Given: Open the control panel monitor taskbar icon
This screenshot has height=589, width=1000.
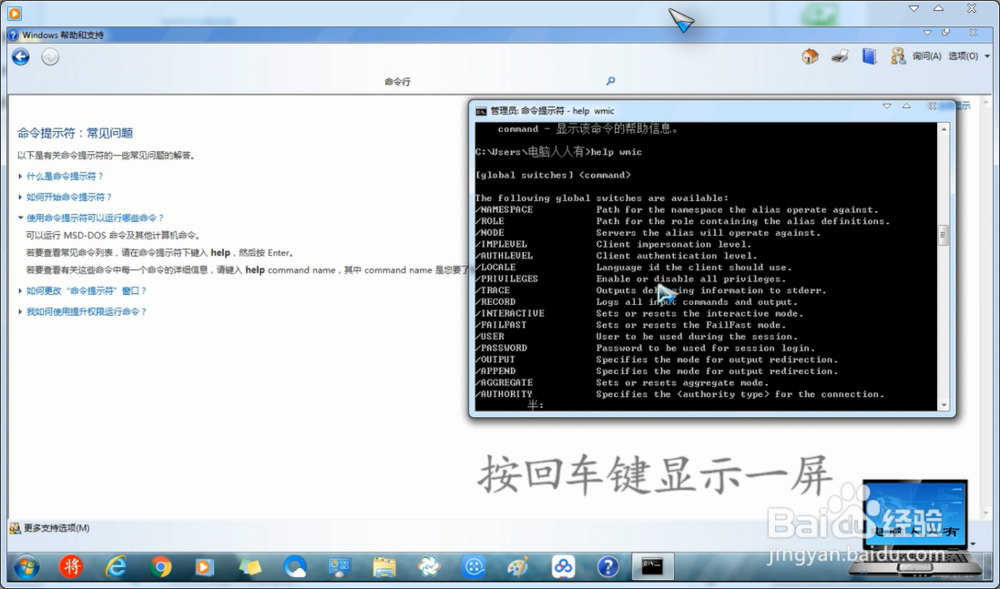Looking at the screenshot, I should click(x=339, y=567).
